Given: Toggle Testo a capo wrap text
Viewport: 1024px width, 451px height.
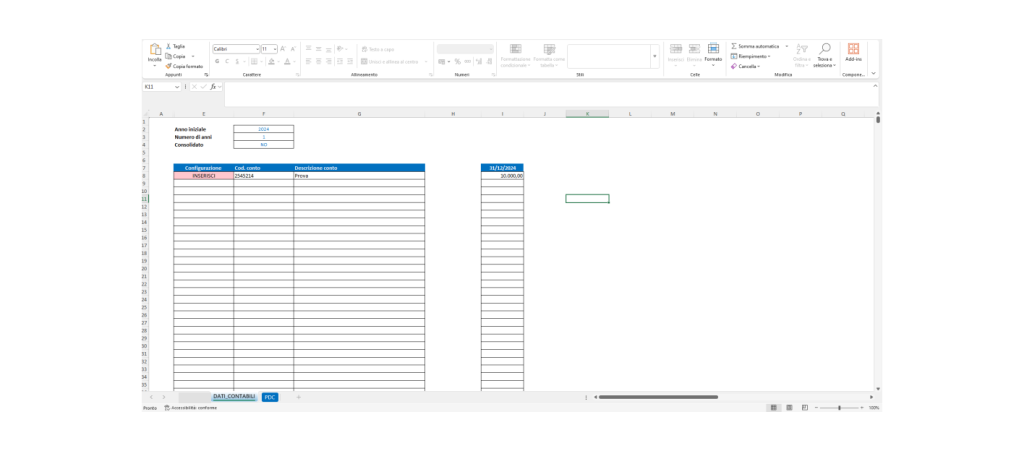Looking at the screenshot, I should (x=377, y=49).
